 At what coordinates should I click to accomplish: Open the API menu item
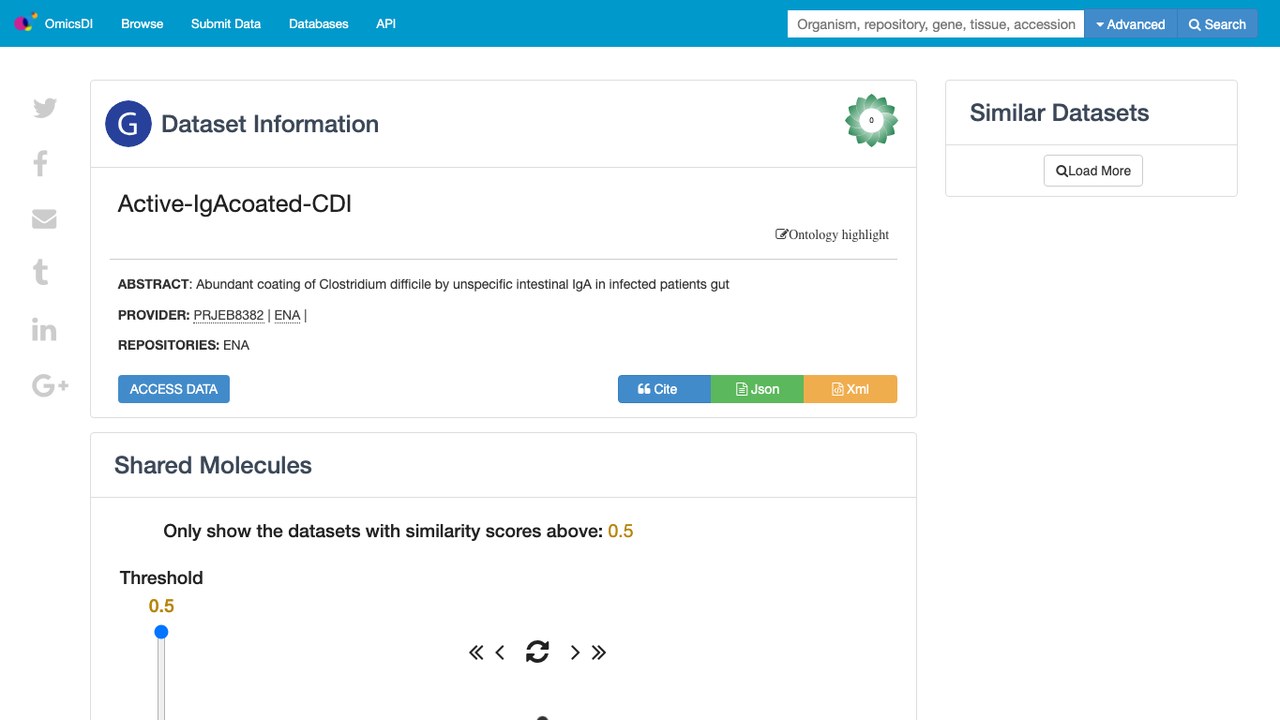point(386,24)
